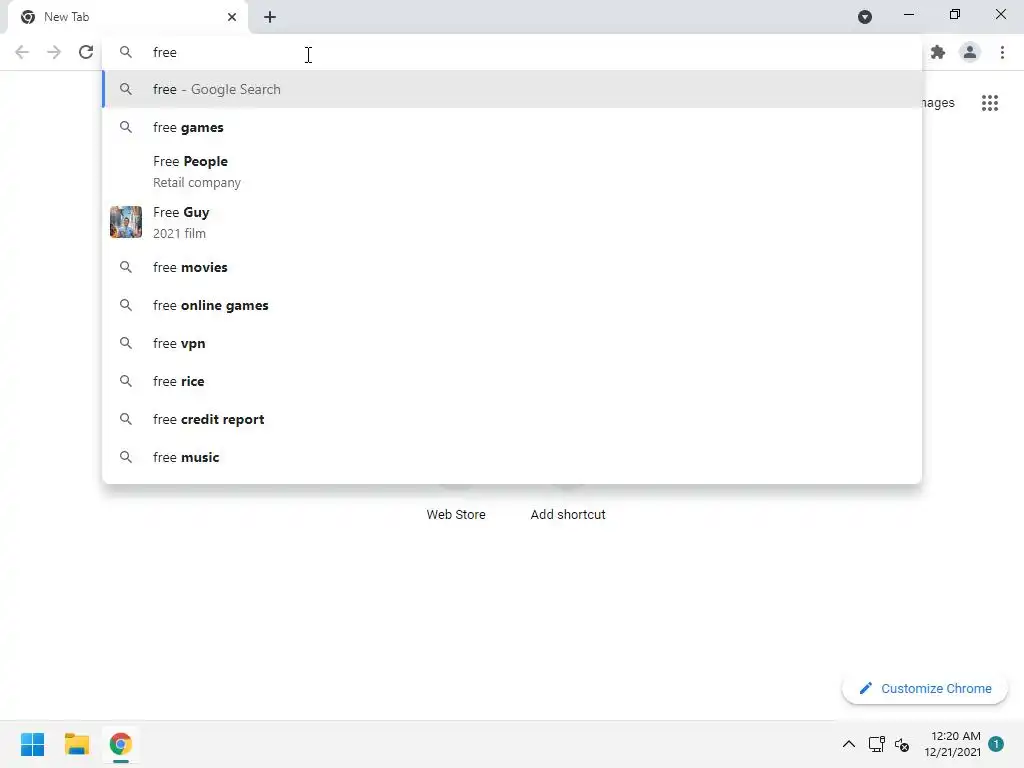Image resolution: width=1024 pixels, height=768 pixels.
Task: Choose the 'free online games' suggestion
Action: click(x=512, y=305)
